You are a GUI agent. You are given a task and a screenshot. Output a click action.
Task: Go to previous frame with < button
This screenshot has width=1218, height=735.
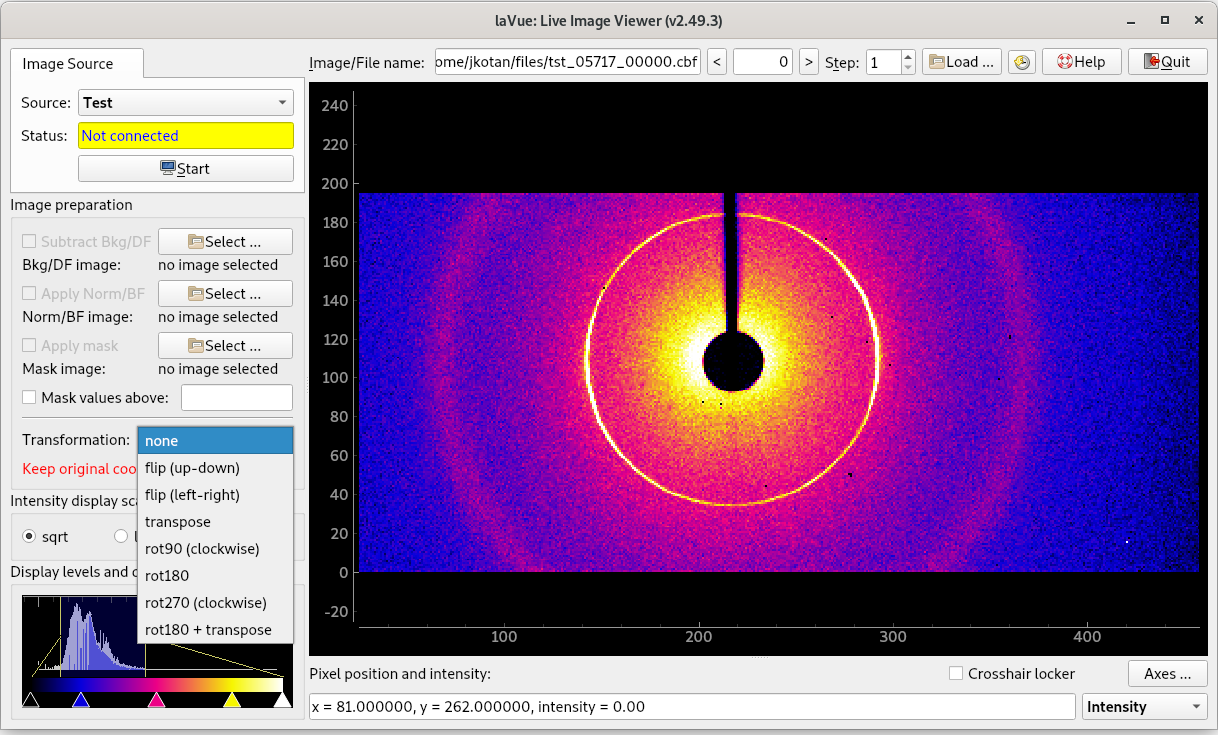(x=717, y=62)
